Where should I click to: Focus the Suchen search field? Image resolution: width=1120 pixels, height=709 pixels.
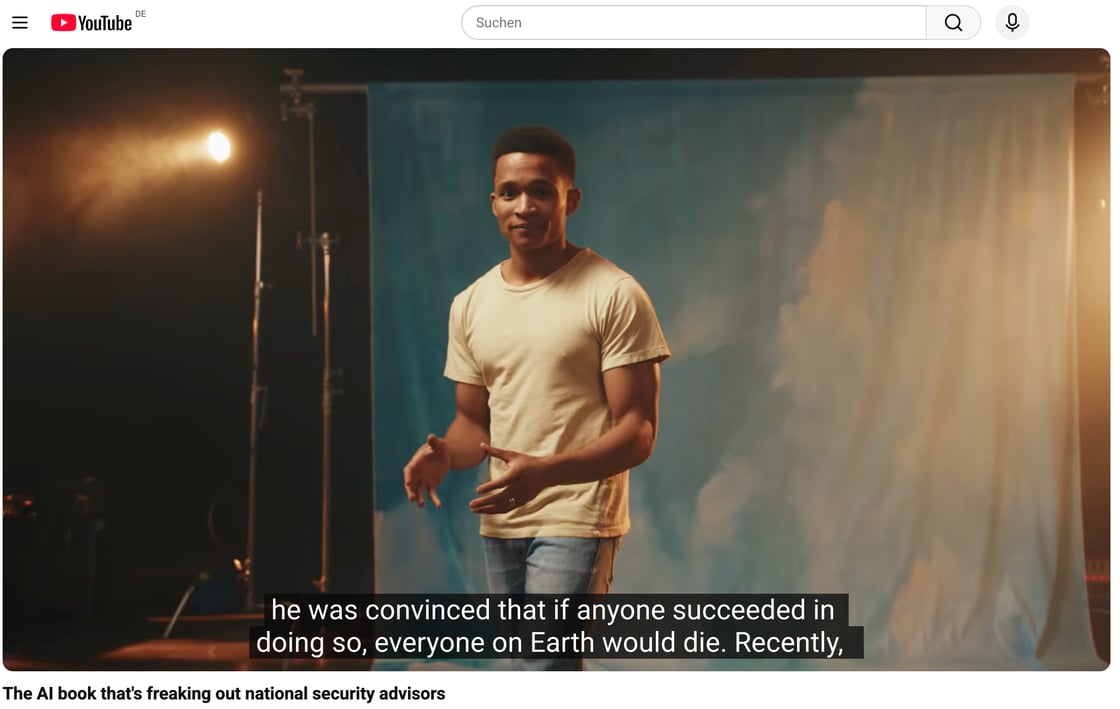coord(693,23)
